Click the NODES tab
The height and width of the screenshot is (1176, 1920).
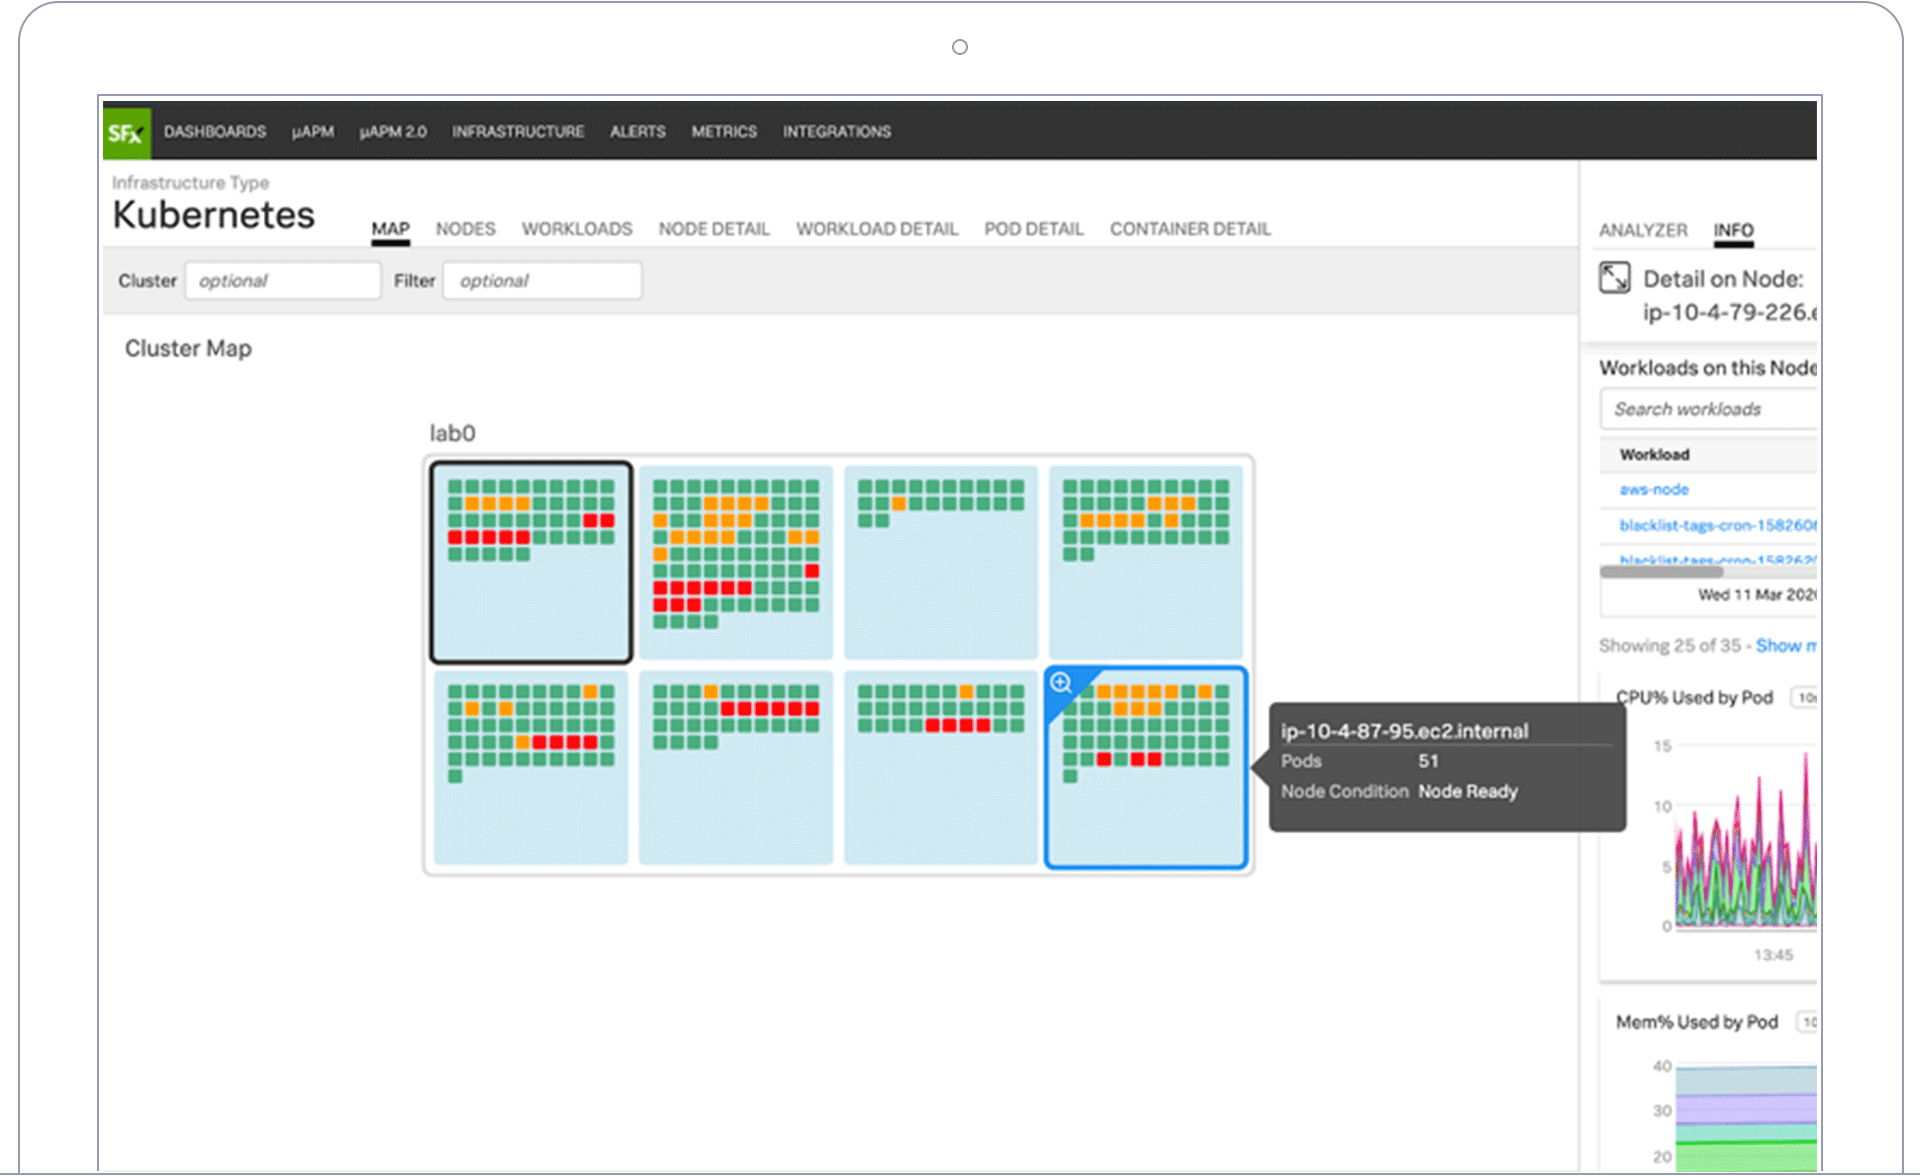pyautogui.click(x=464, y=229)
